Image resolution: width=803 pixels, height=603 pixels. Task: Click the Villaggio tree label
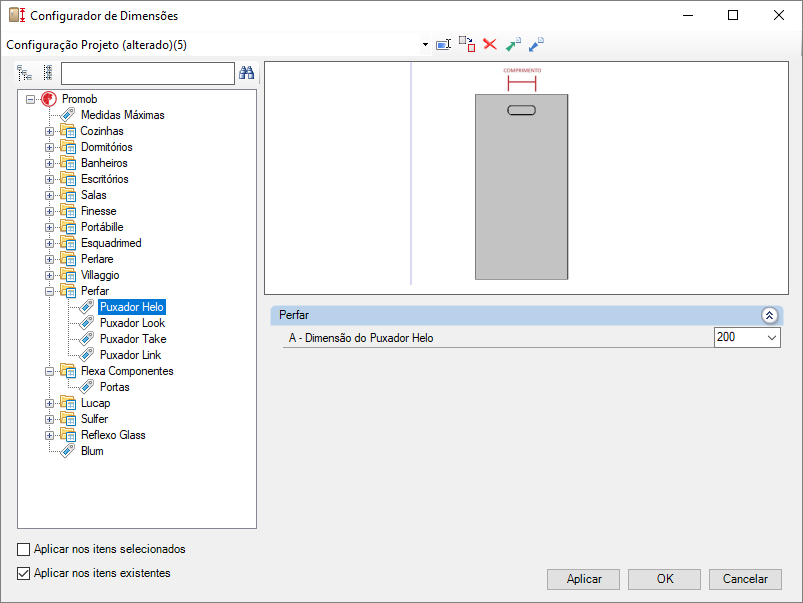click(100, 275)
